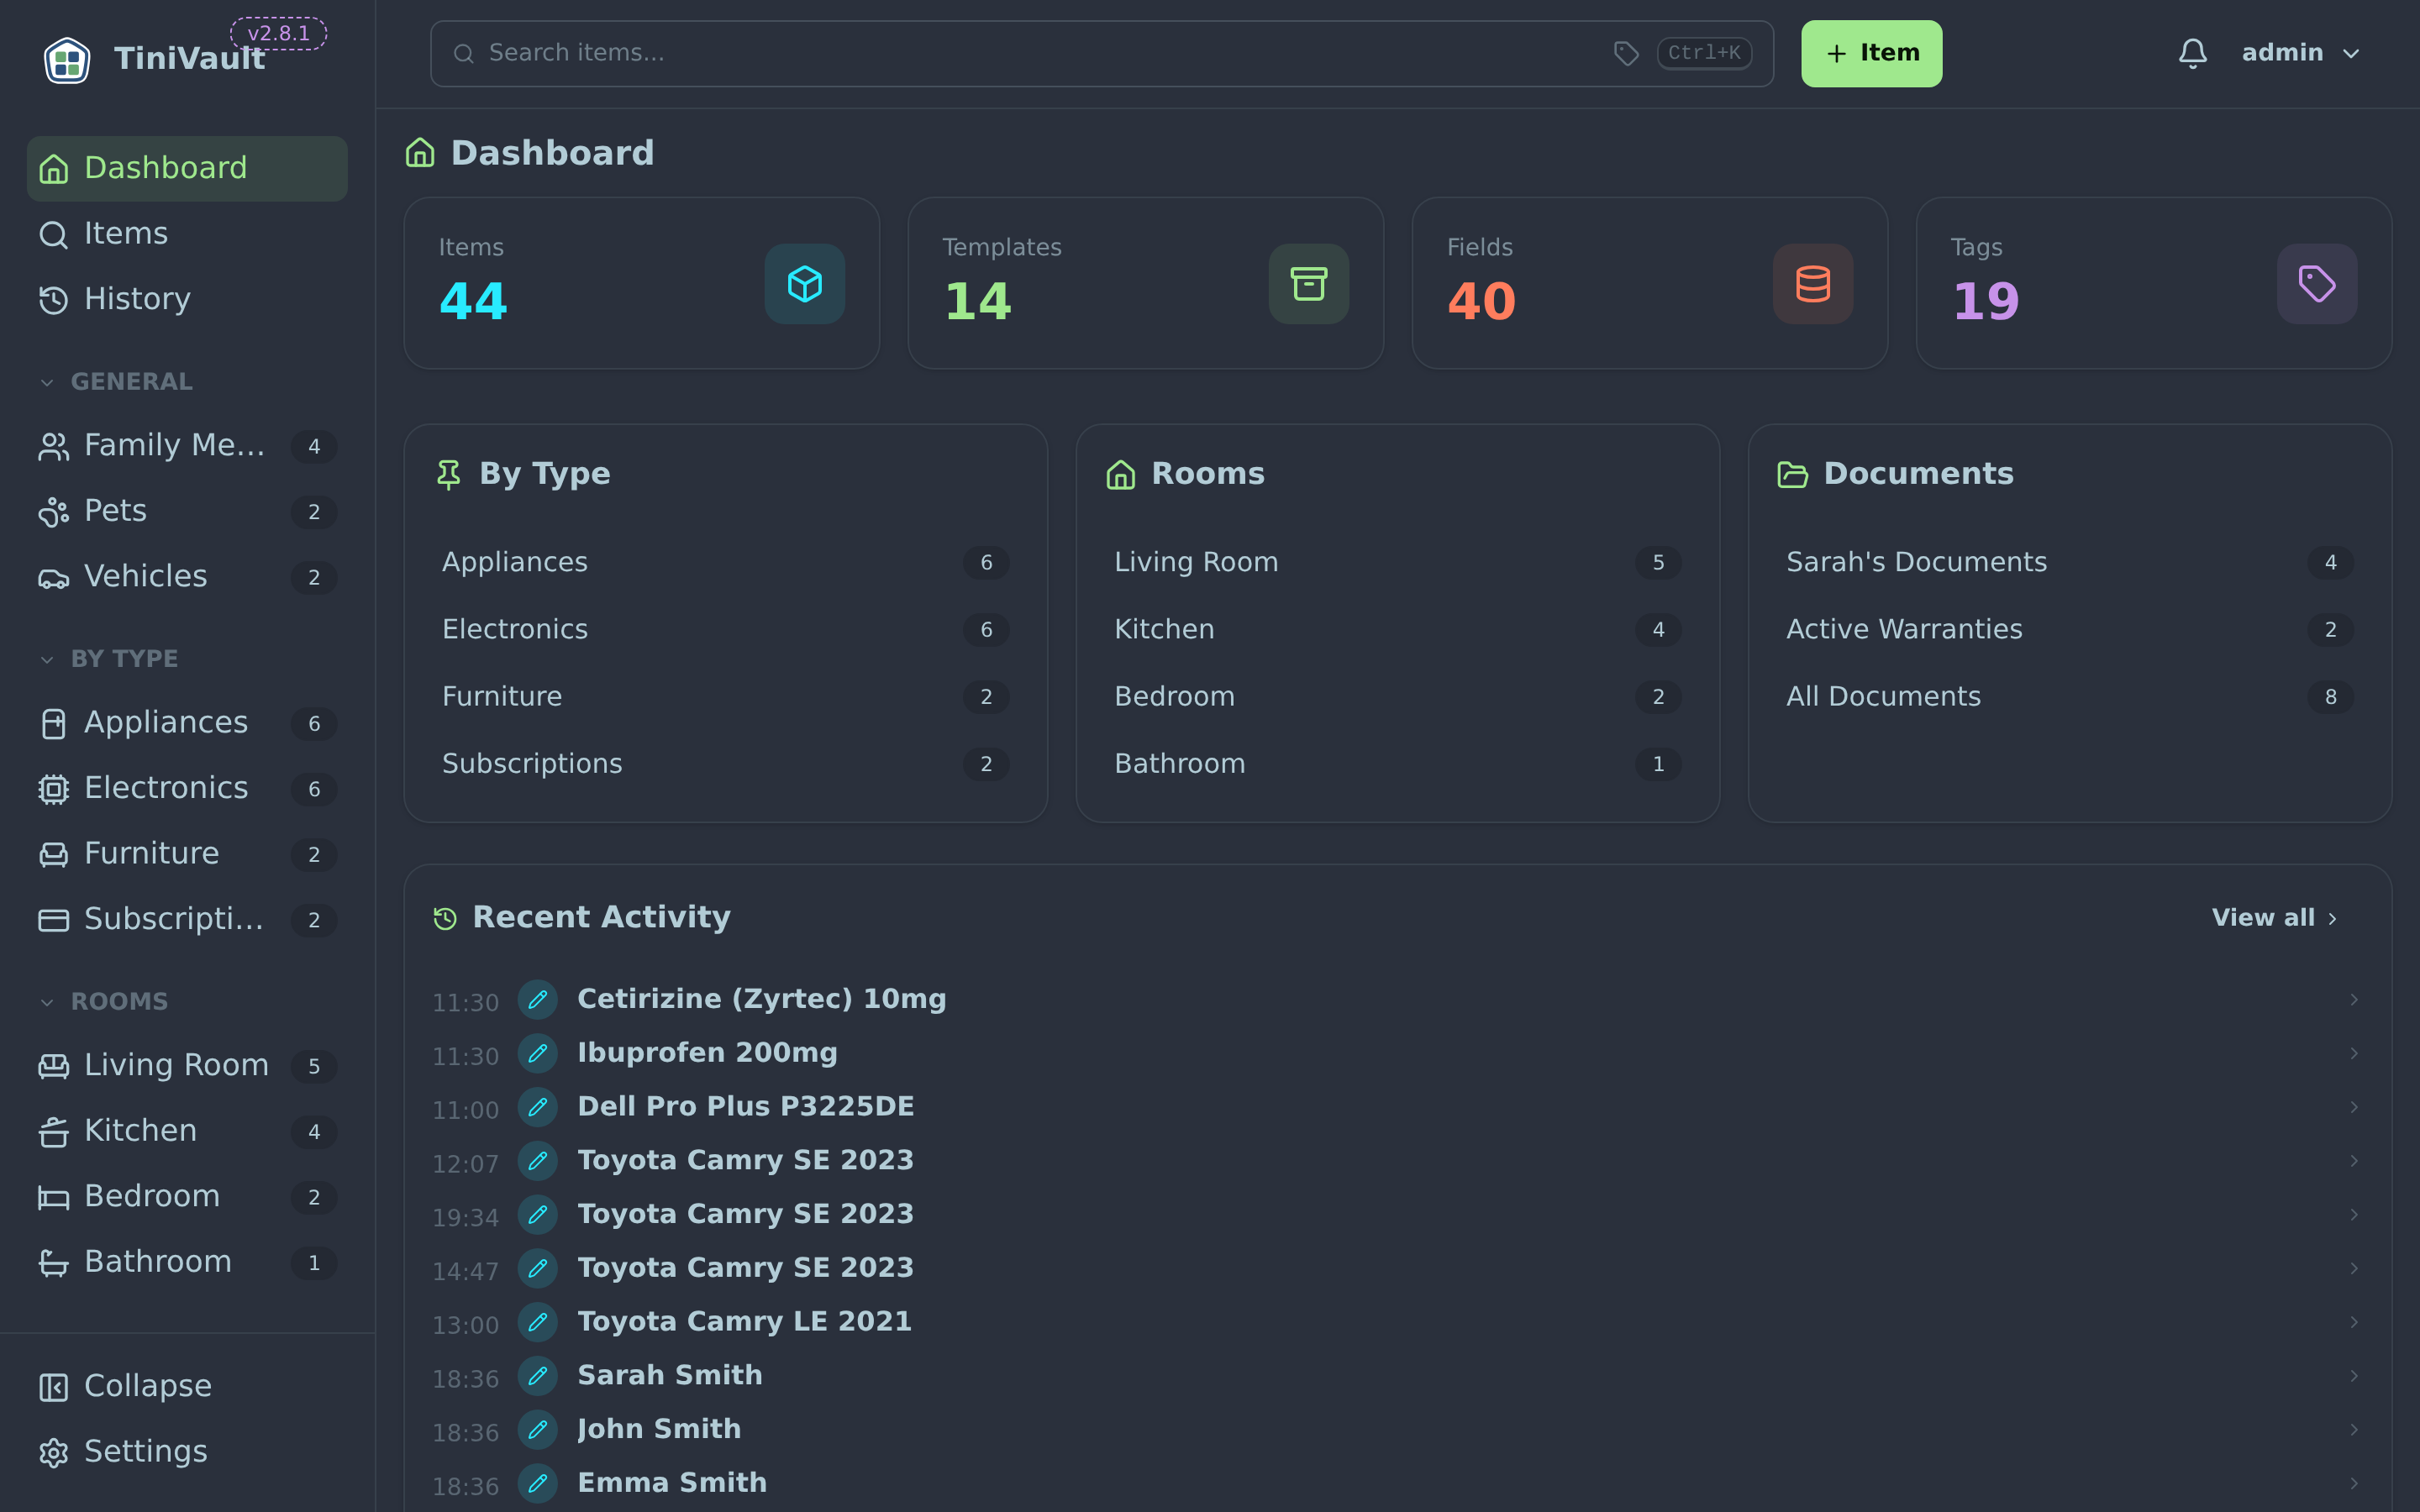Image resolution: width=2420 pixels, height=1512 pixels.
Task: Click the Bathroom bathtub icon in sidebar
Action: 53,1263
